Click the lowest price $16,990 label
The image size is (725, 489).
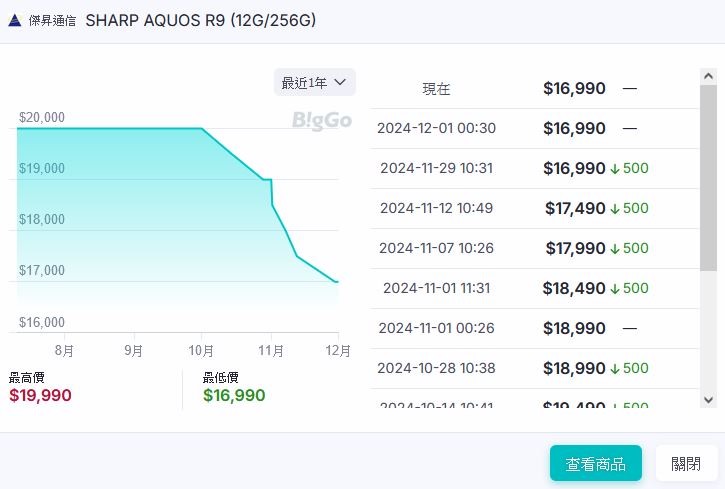coord(234,395)
